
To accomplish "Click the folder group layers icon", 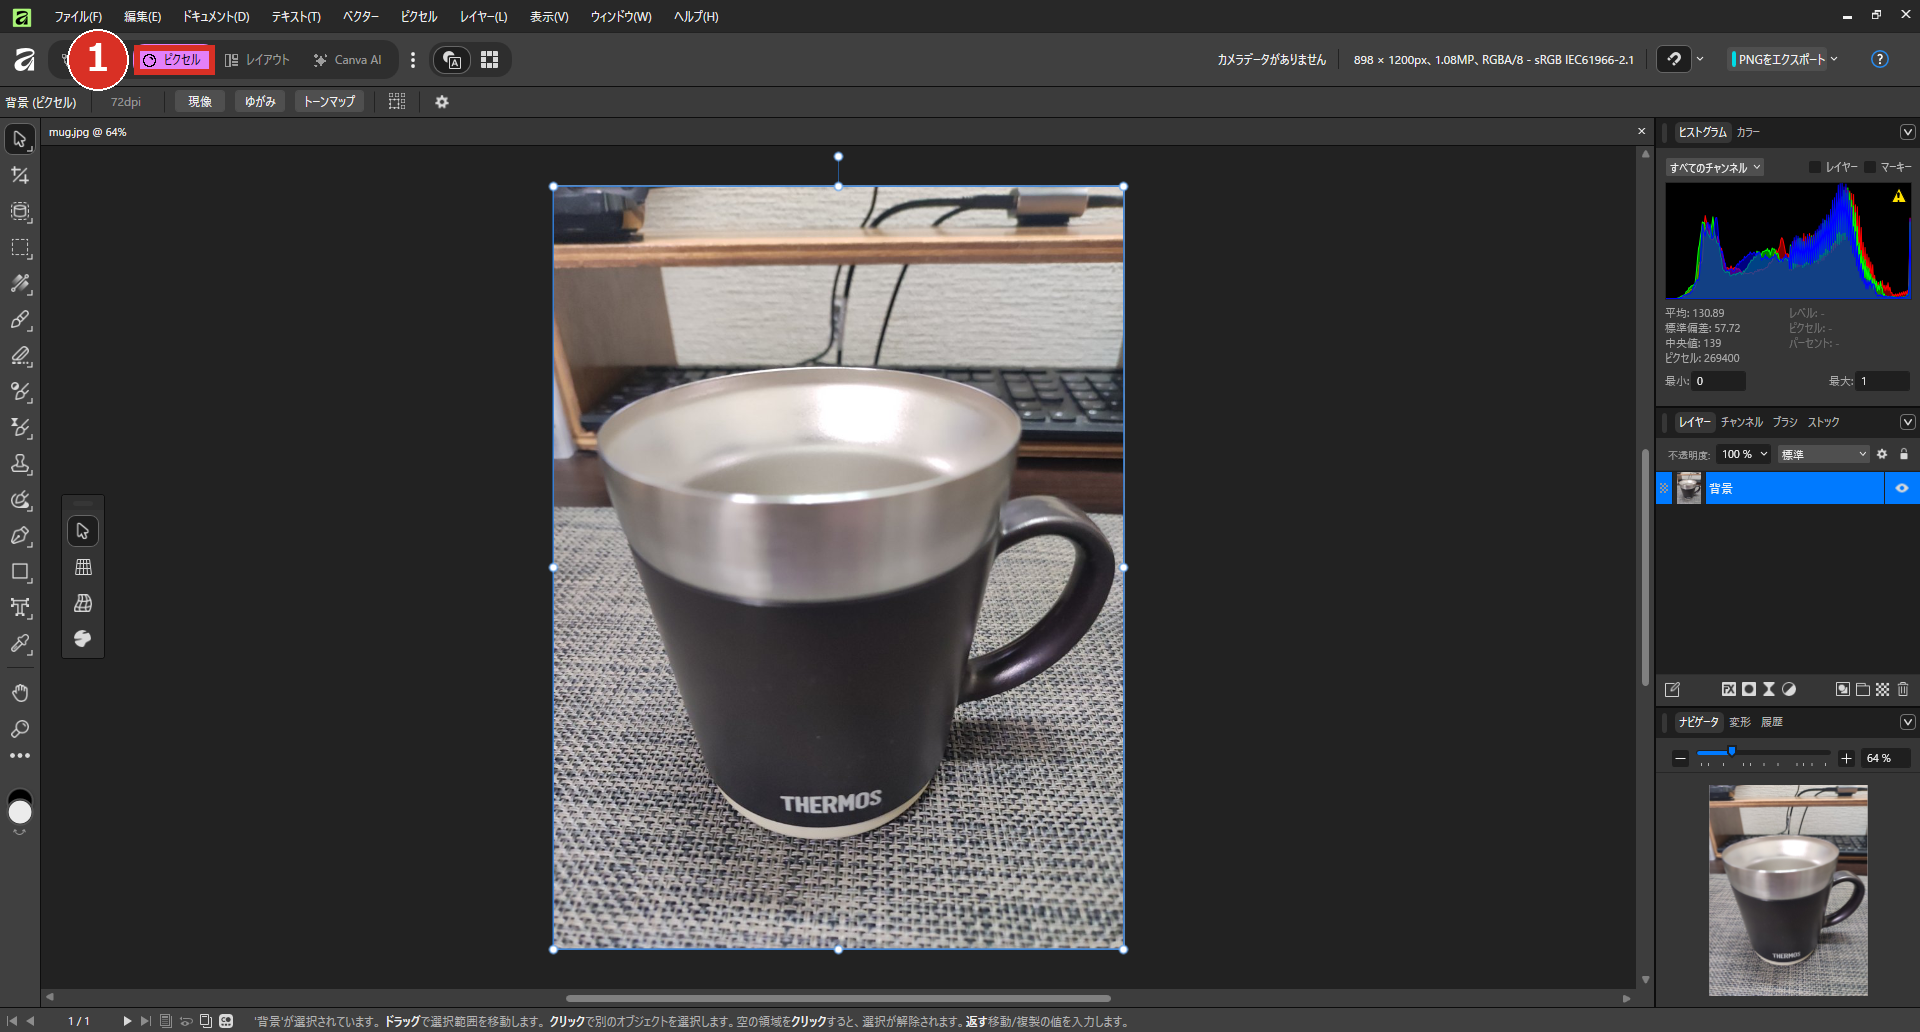I will 1863,689.
